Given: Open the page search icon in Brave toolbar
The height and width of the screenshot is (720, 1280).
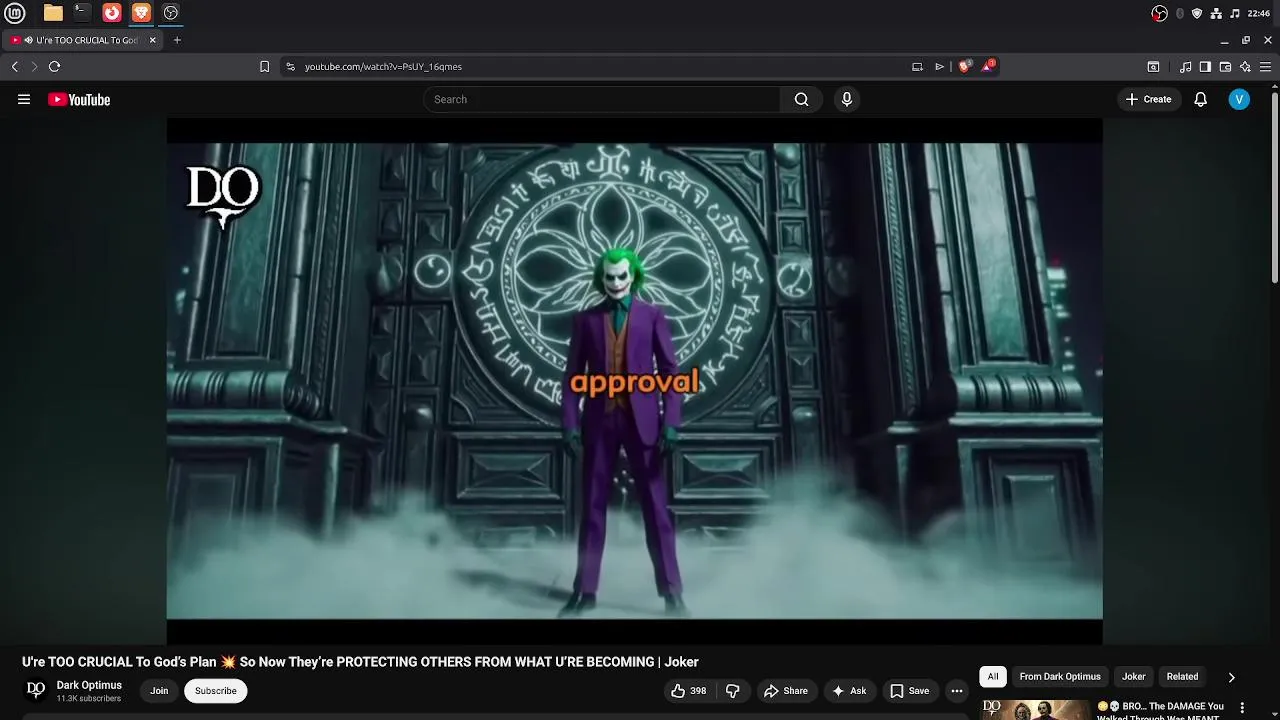Looking at the screenshot, I should pyautogui.click(x=1153, y=66).
